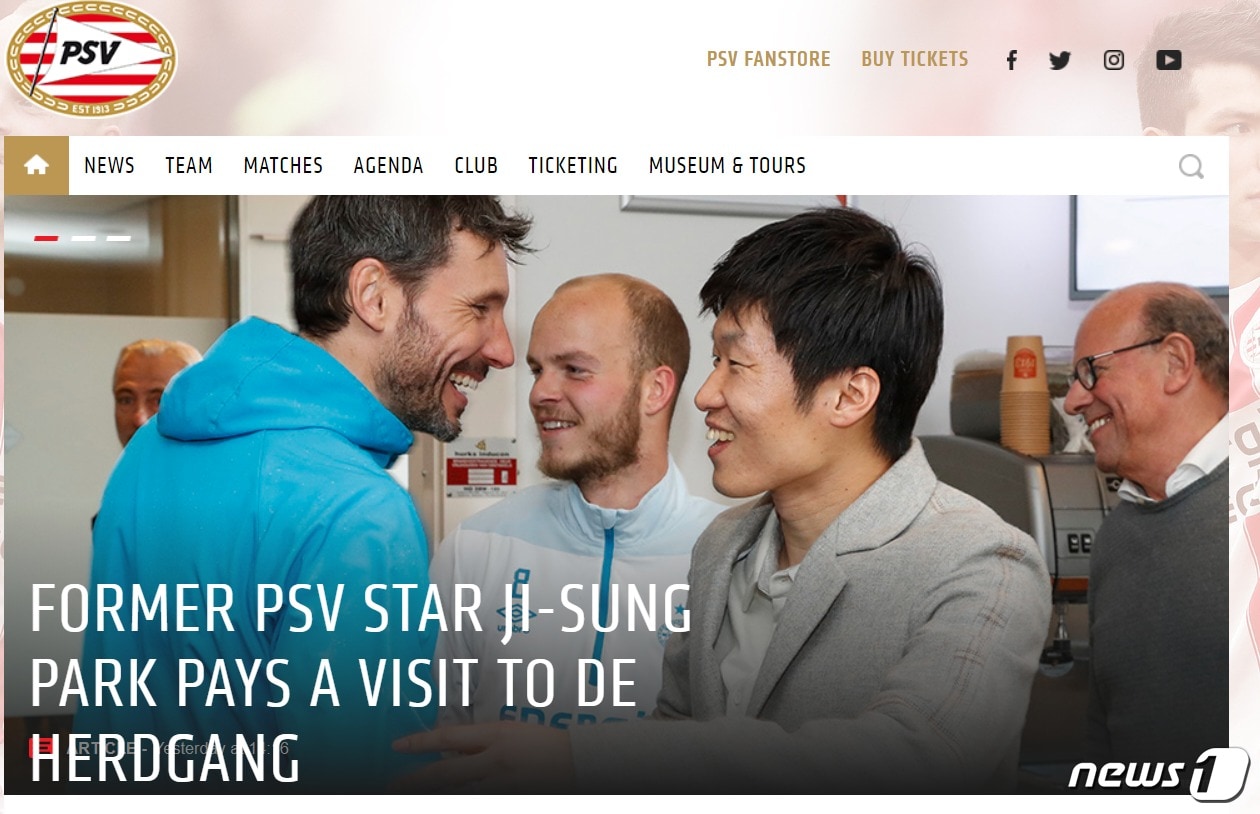The height and width of the screenshot is (814, 1260).
Task: Switch to the third carousel slide indicator
Action: pos(119,238)
